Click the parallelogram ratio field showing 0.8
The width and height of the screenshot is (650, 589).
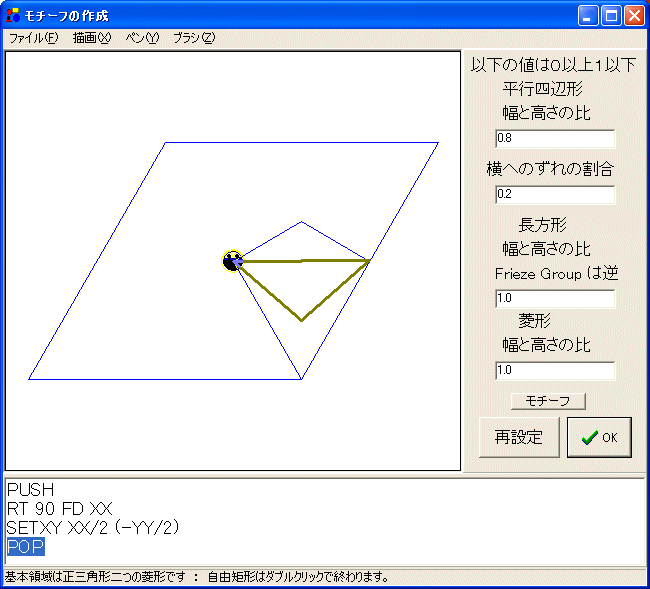pos(555,138)
